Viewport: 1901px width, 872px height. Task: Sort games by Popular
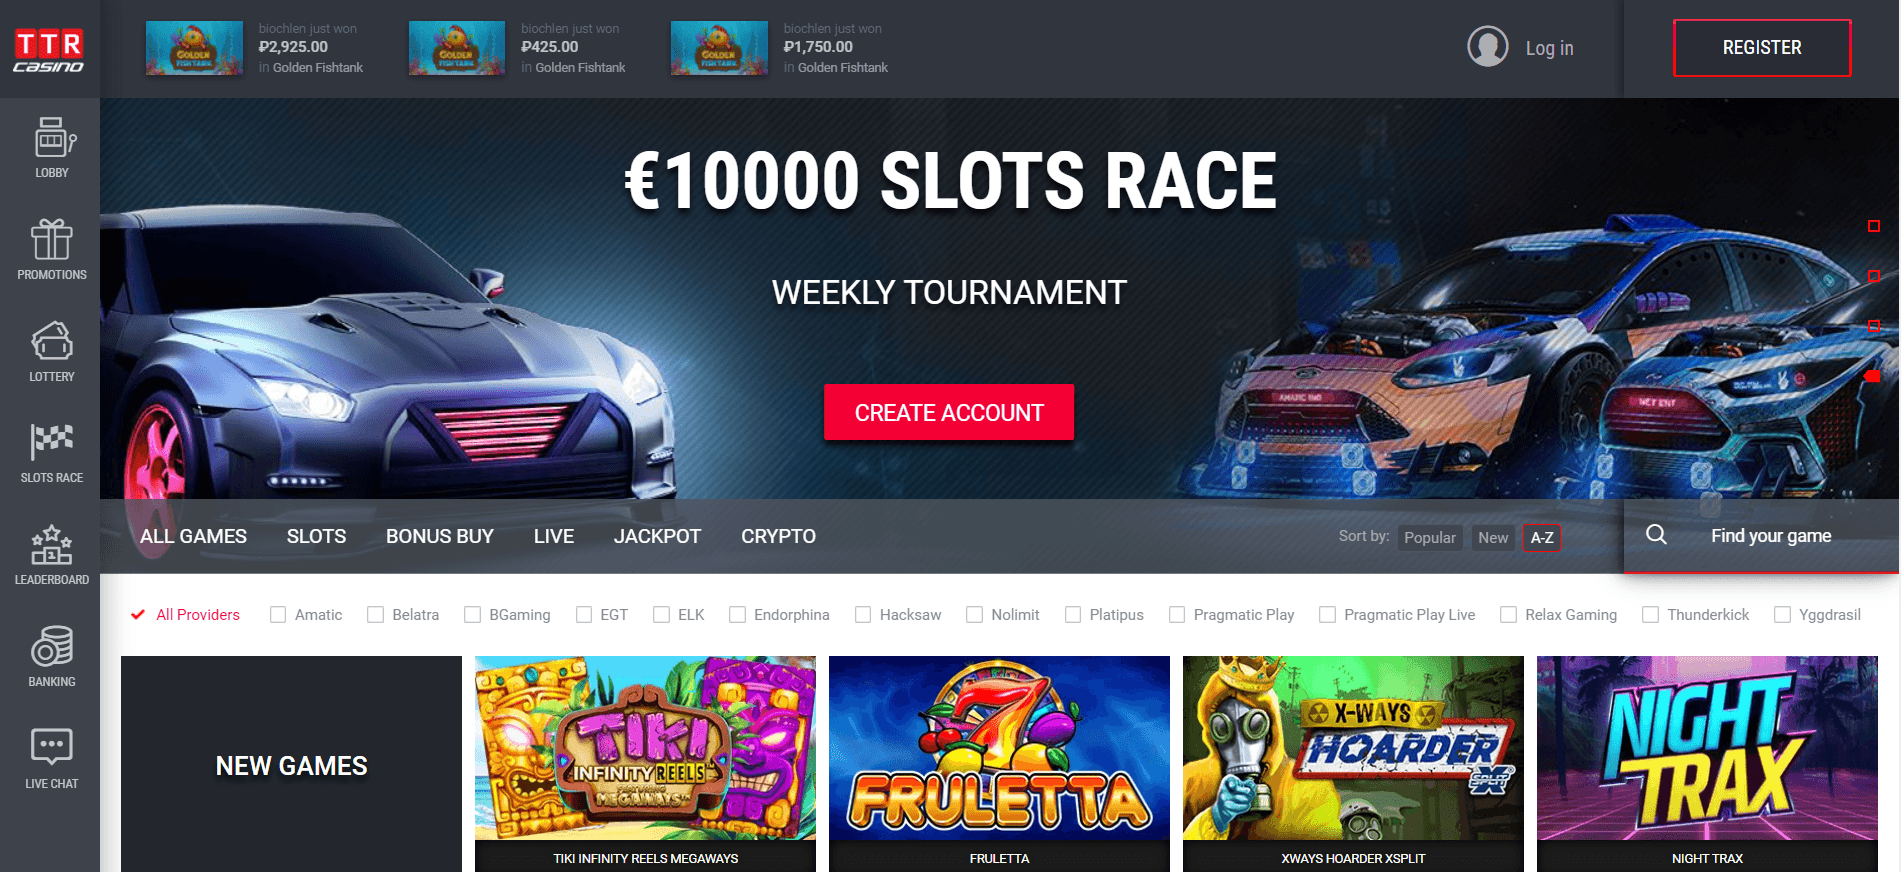(1430, 537)
